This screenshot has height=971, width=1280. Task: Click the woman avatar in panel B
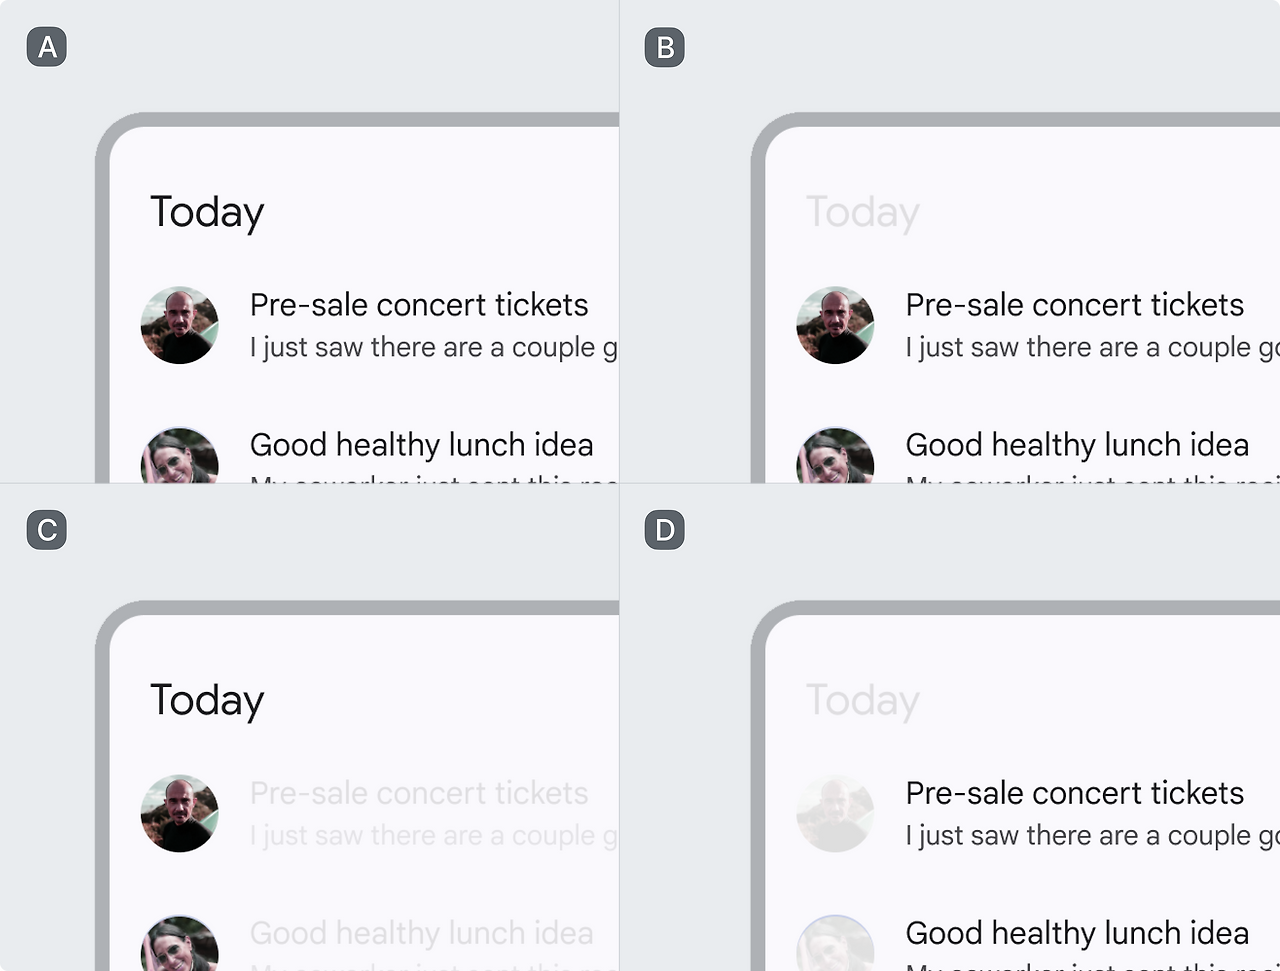point(835,457)
